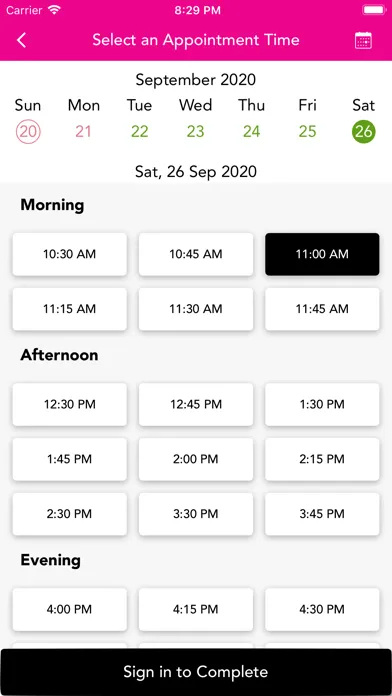Tap the back arrow icon
392x696 pixels.
click(21, 40)
